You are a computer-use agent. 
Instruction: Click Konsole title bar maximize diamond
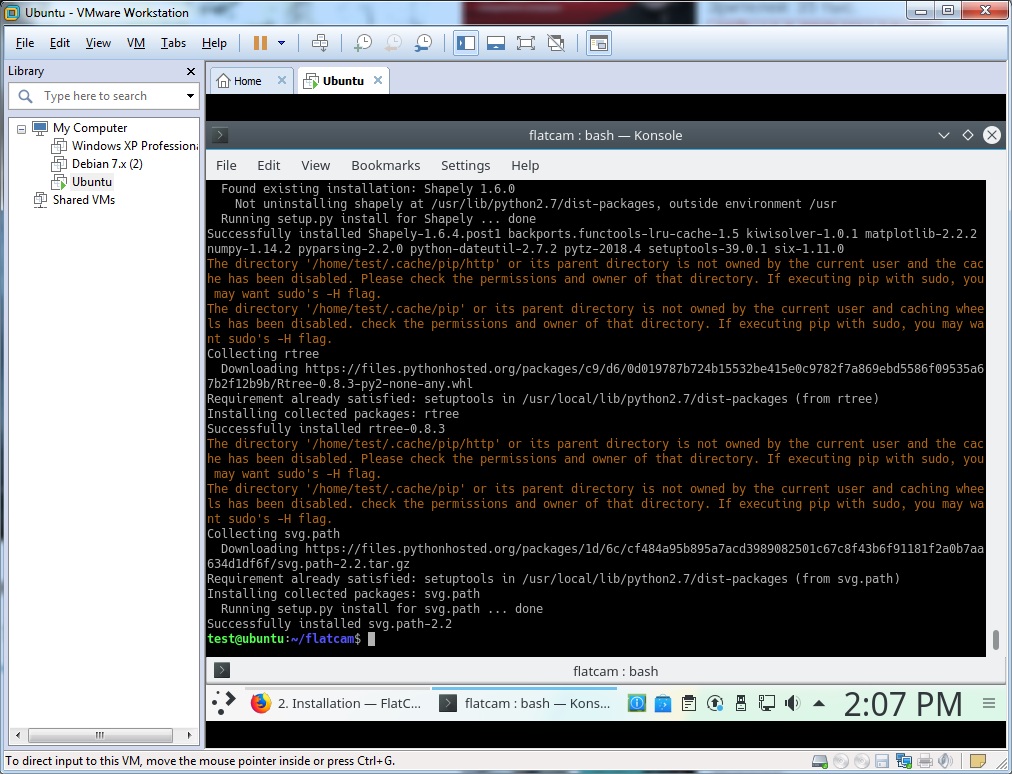click(x=967, y=135)
